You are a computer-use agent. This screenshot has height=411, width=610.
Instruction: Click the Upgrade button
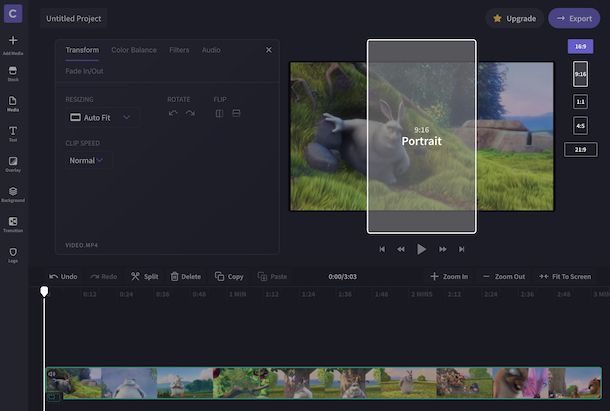pyautogui.click(x=514, y=18)
